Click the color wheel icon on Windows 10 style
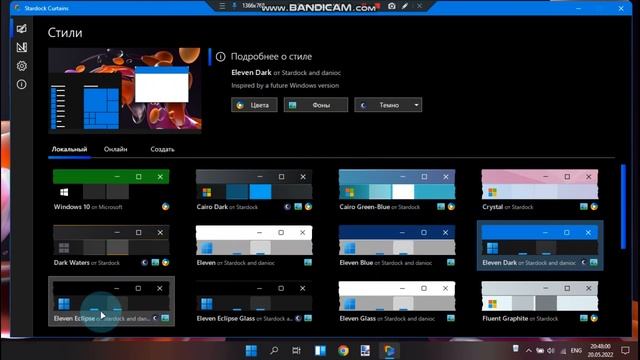Image resolution: width=640 pixels, height=360 pixels. coord(165,207)
